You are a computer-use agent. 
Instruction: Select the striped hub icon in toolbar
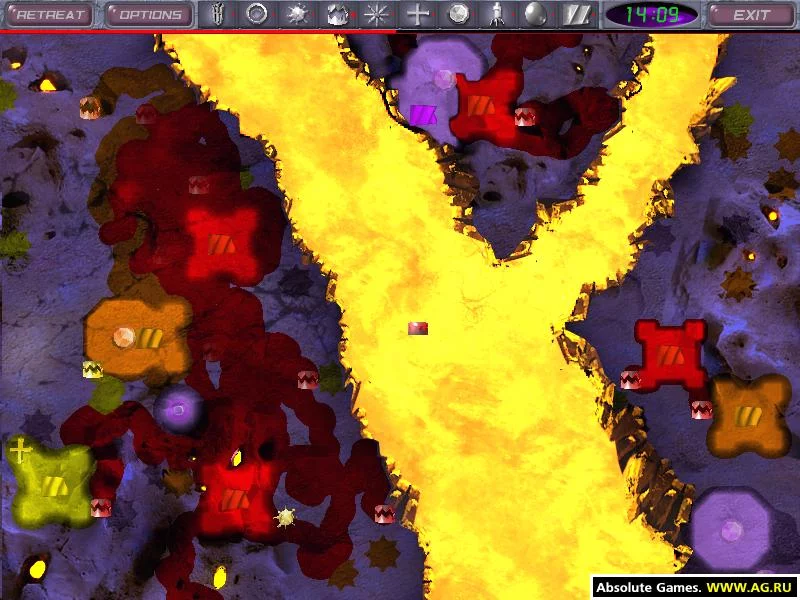click(x=576, y=14)
